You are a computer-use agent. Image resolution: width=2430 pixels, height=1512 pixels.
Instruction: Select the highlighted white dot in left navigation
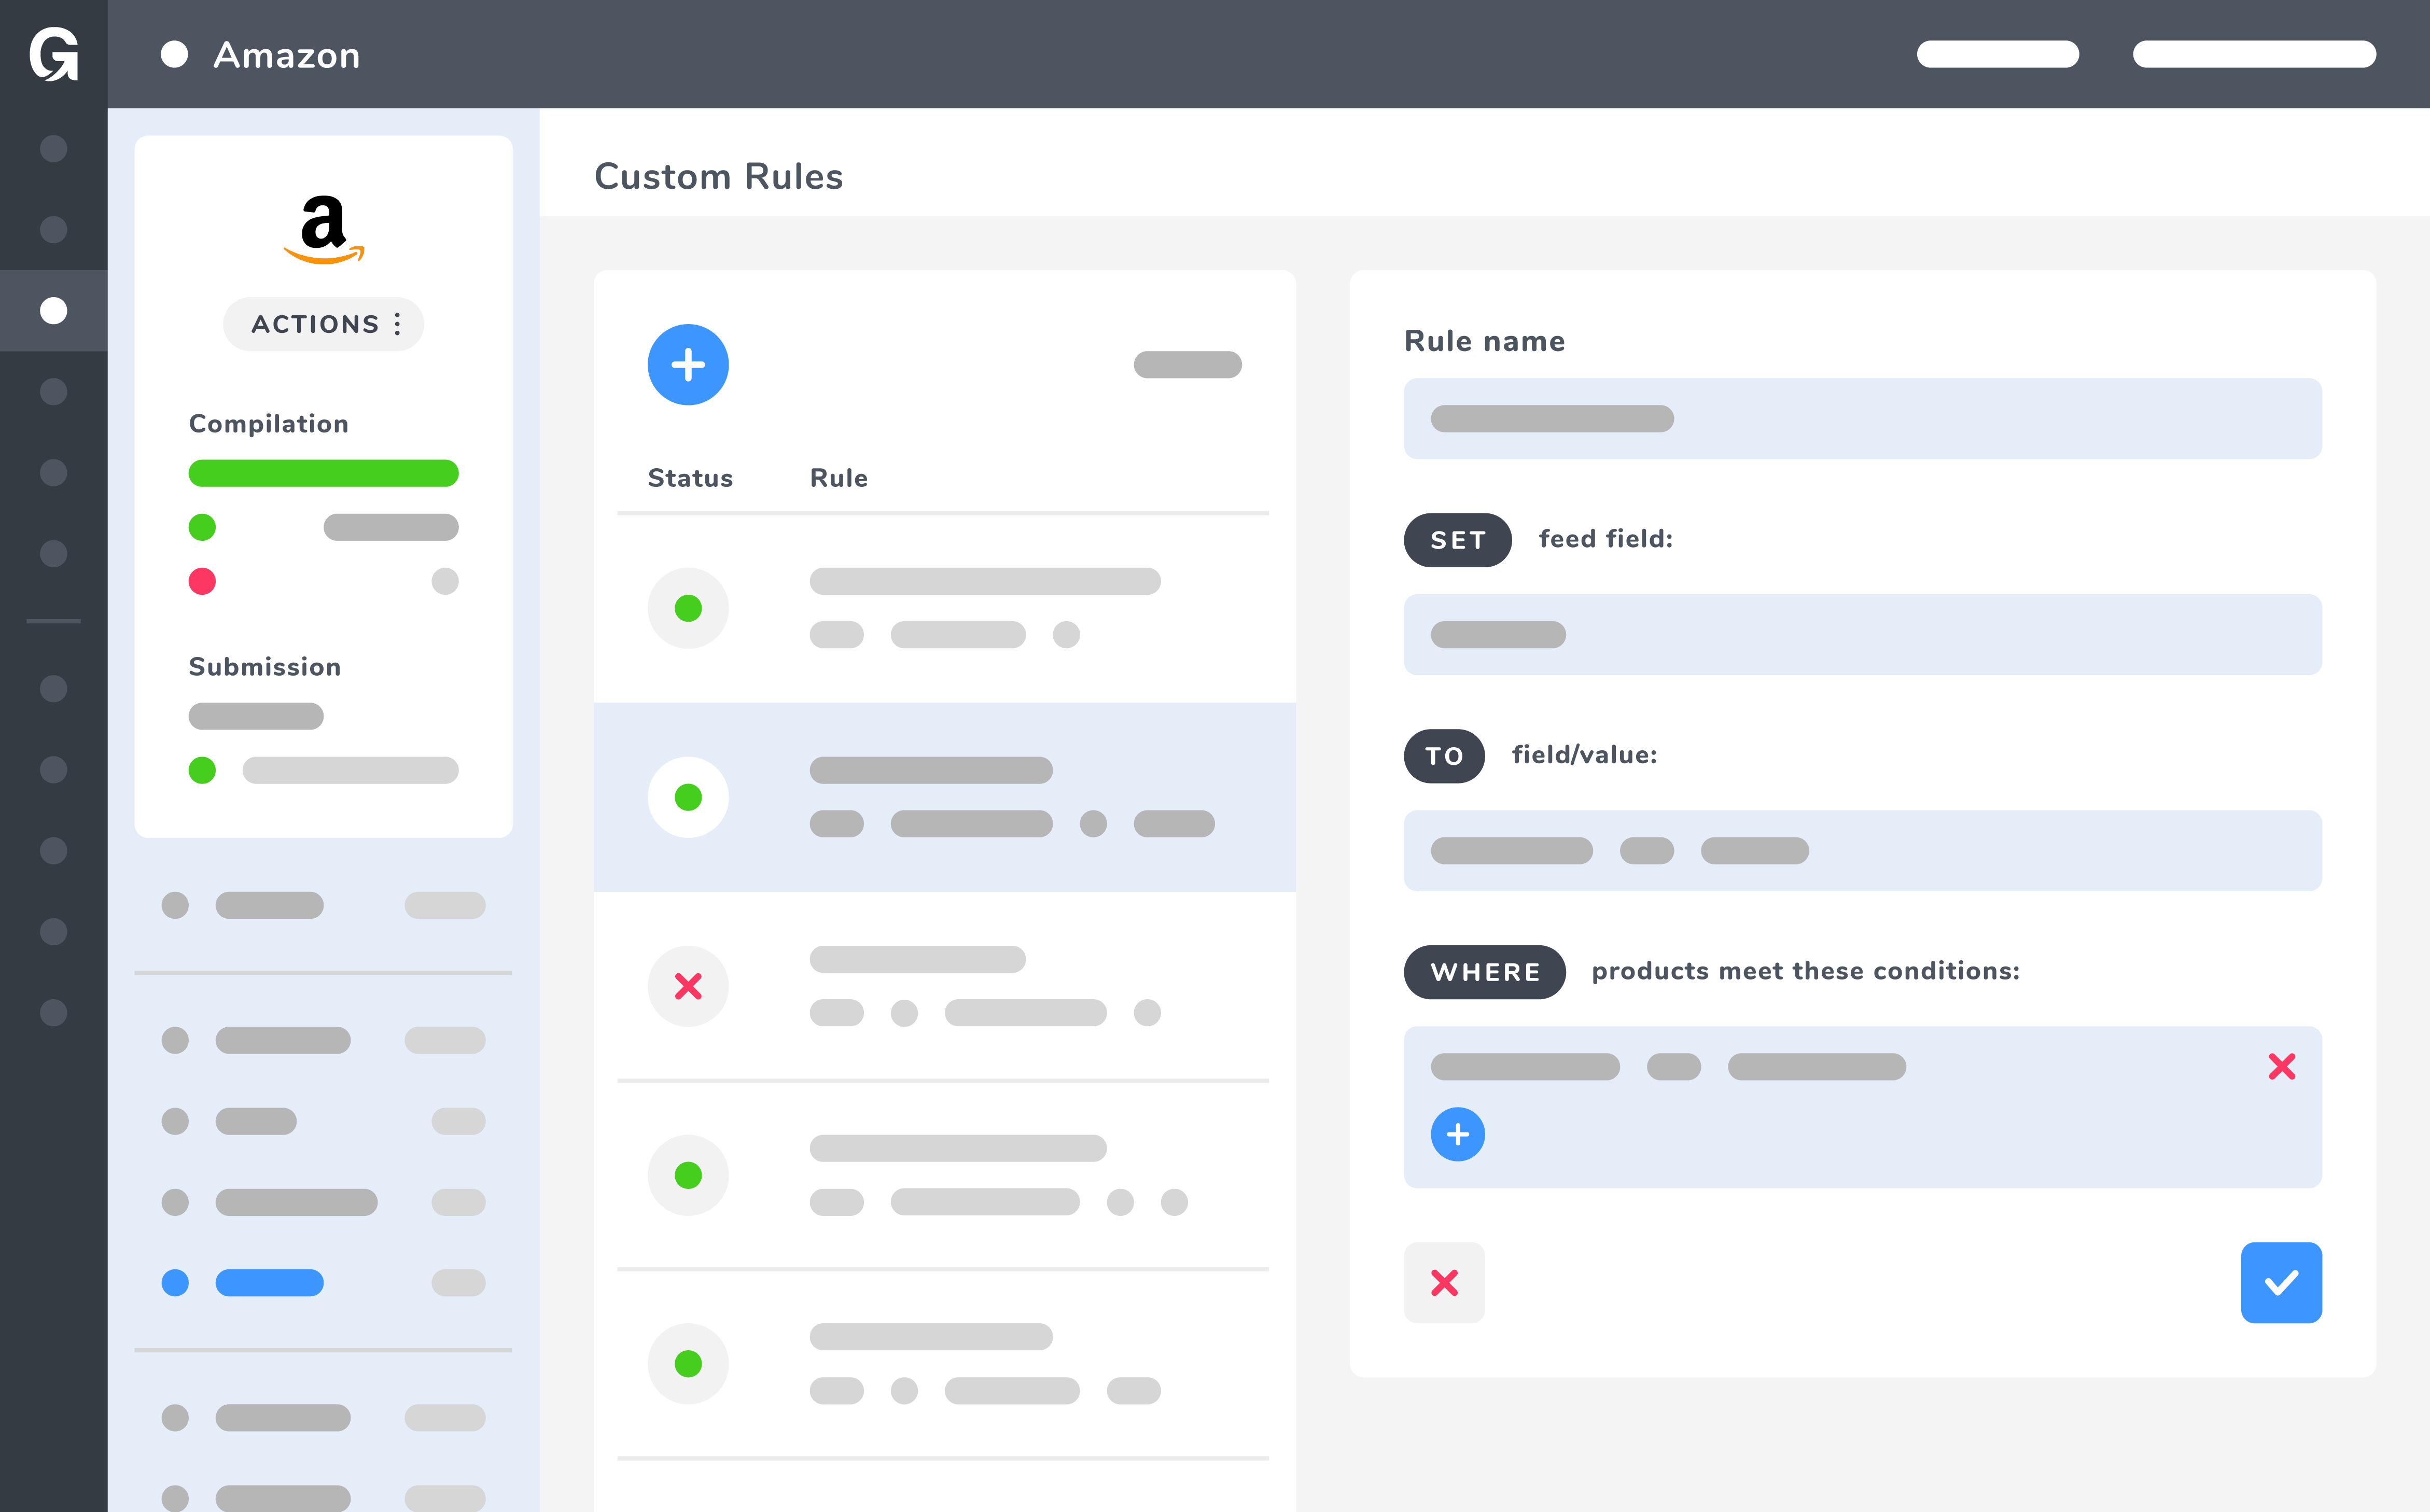click(53, 310)
